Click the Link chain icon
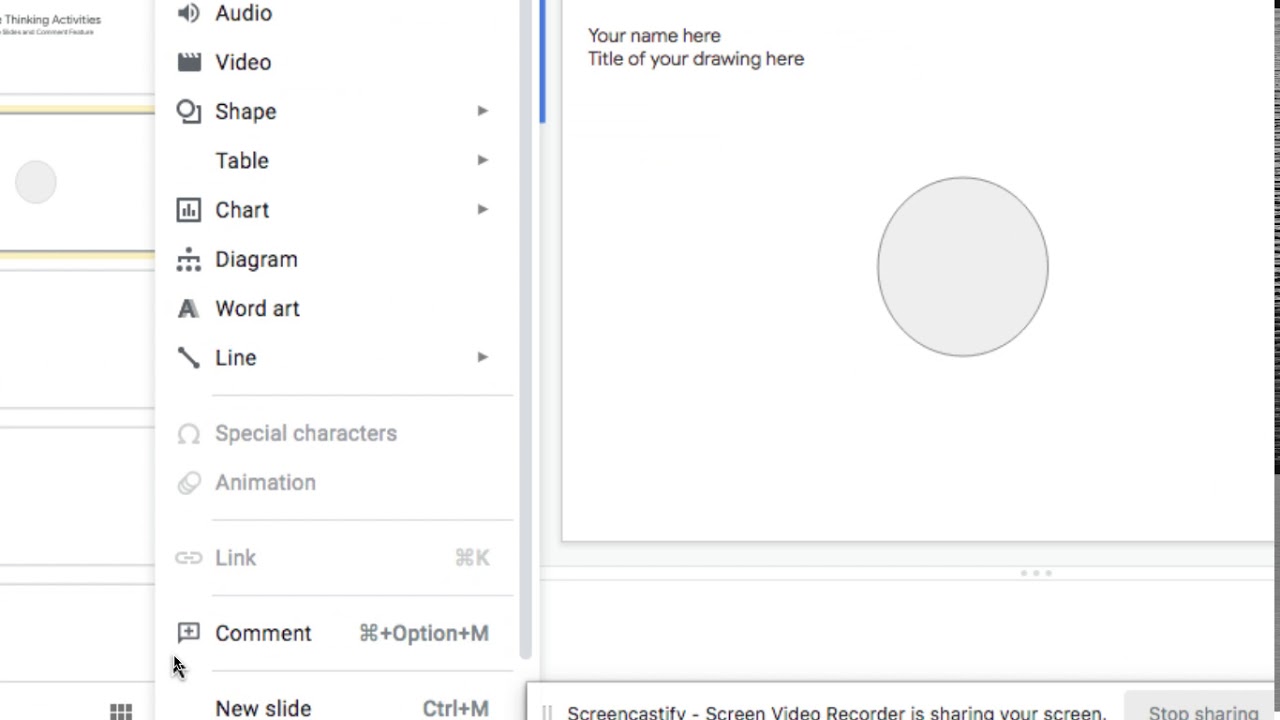 click(188, 558)
